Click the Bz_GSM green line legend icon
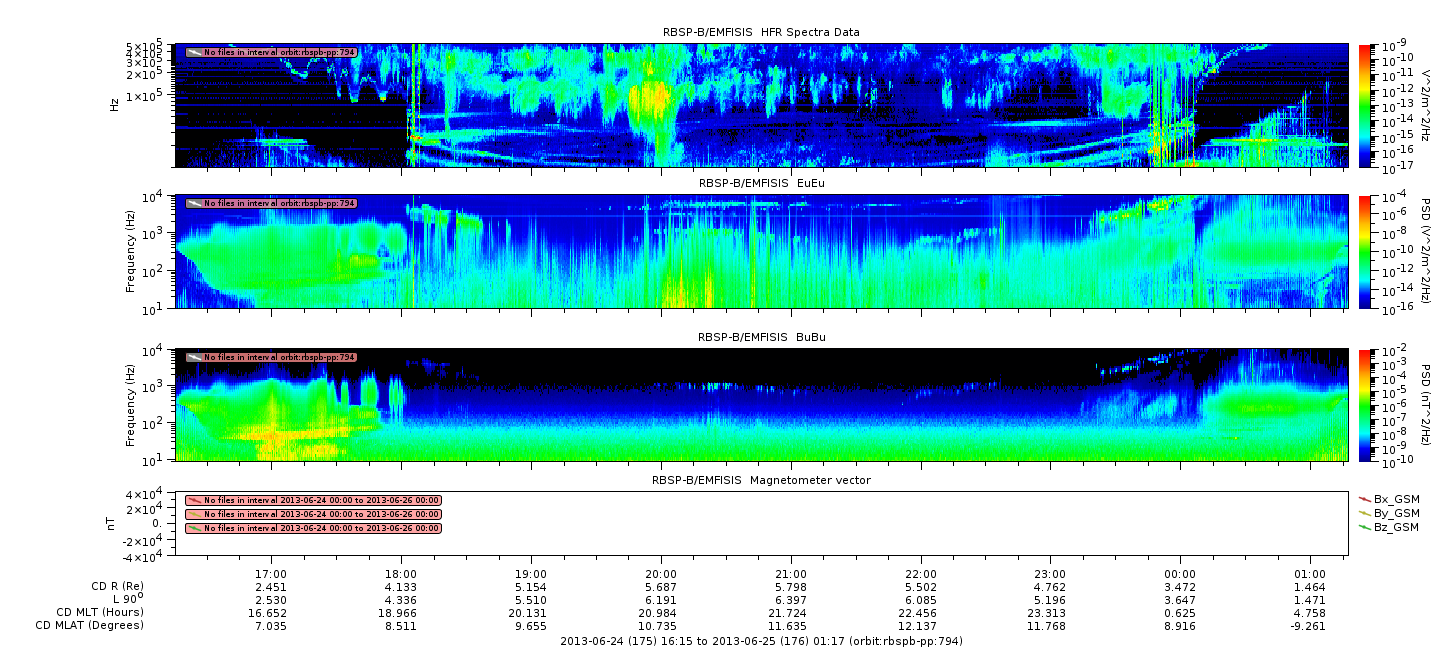Viewport: 1447px width, 658px height. 1364,526
